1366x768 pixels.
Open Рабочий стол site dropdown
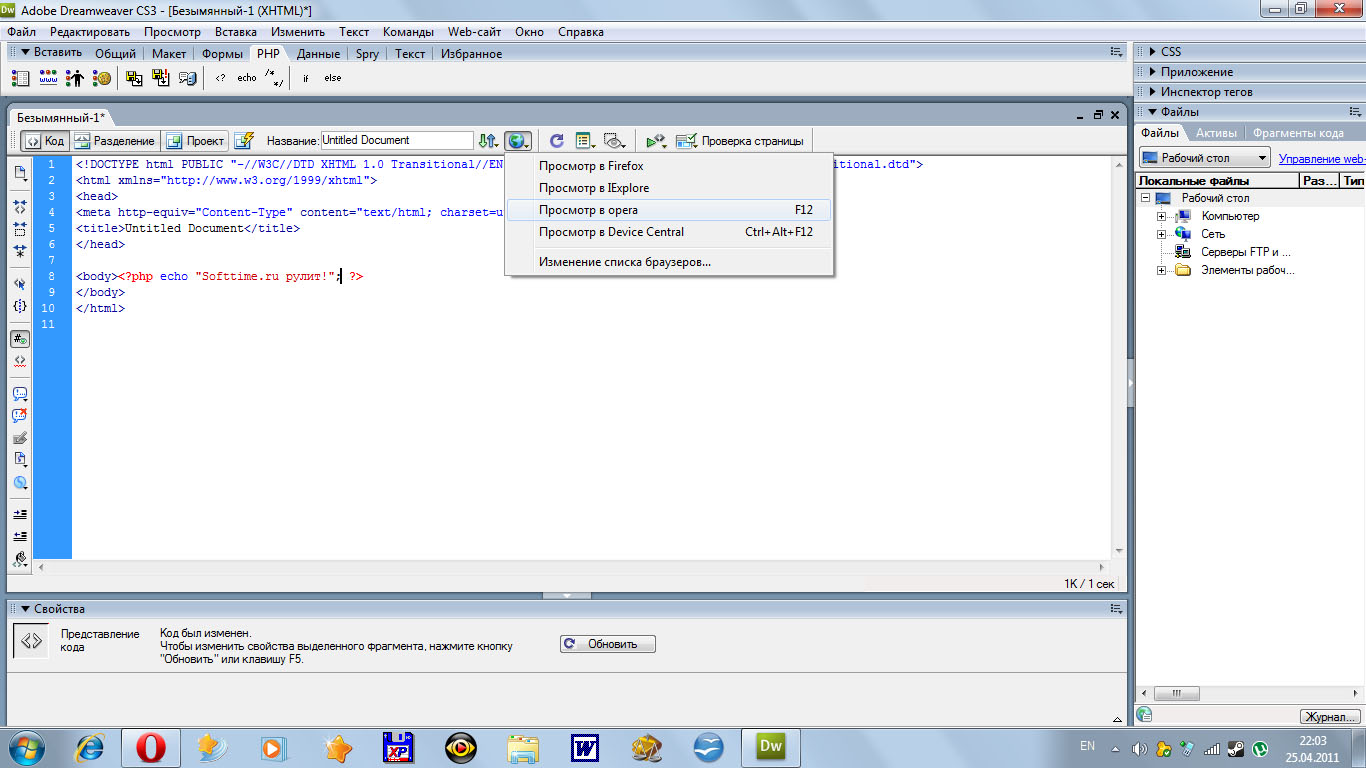point(1204,158)
